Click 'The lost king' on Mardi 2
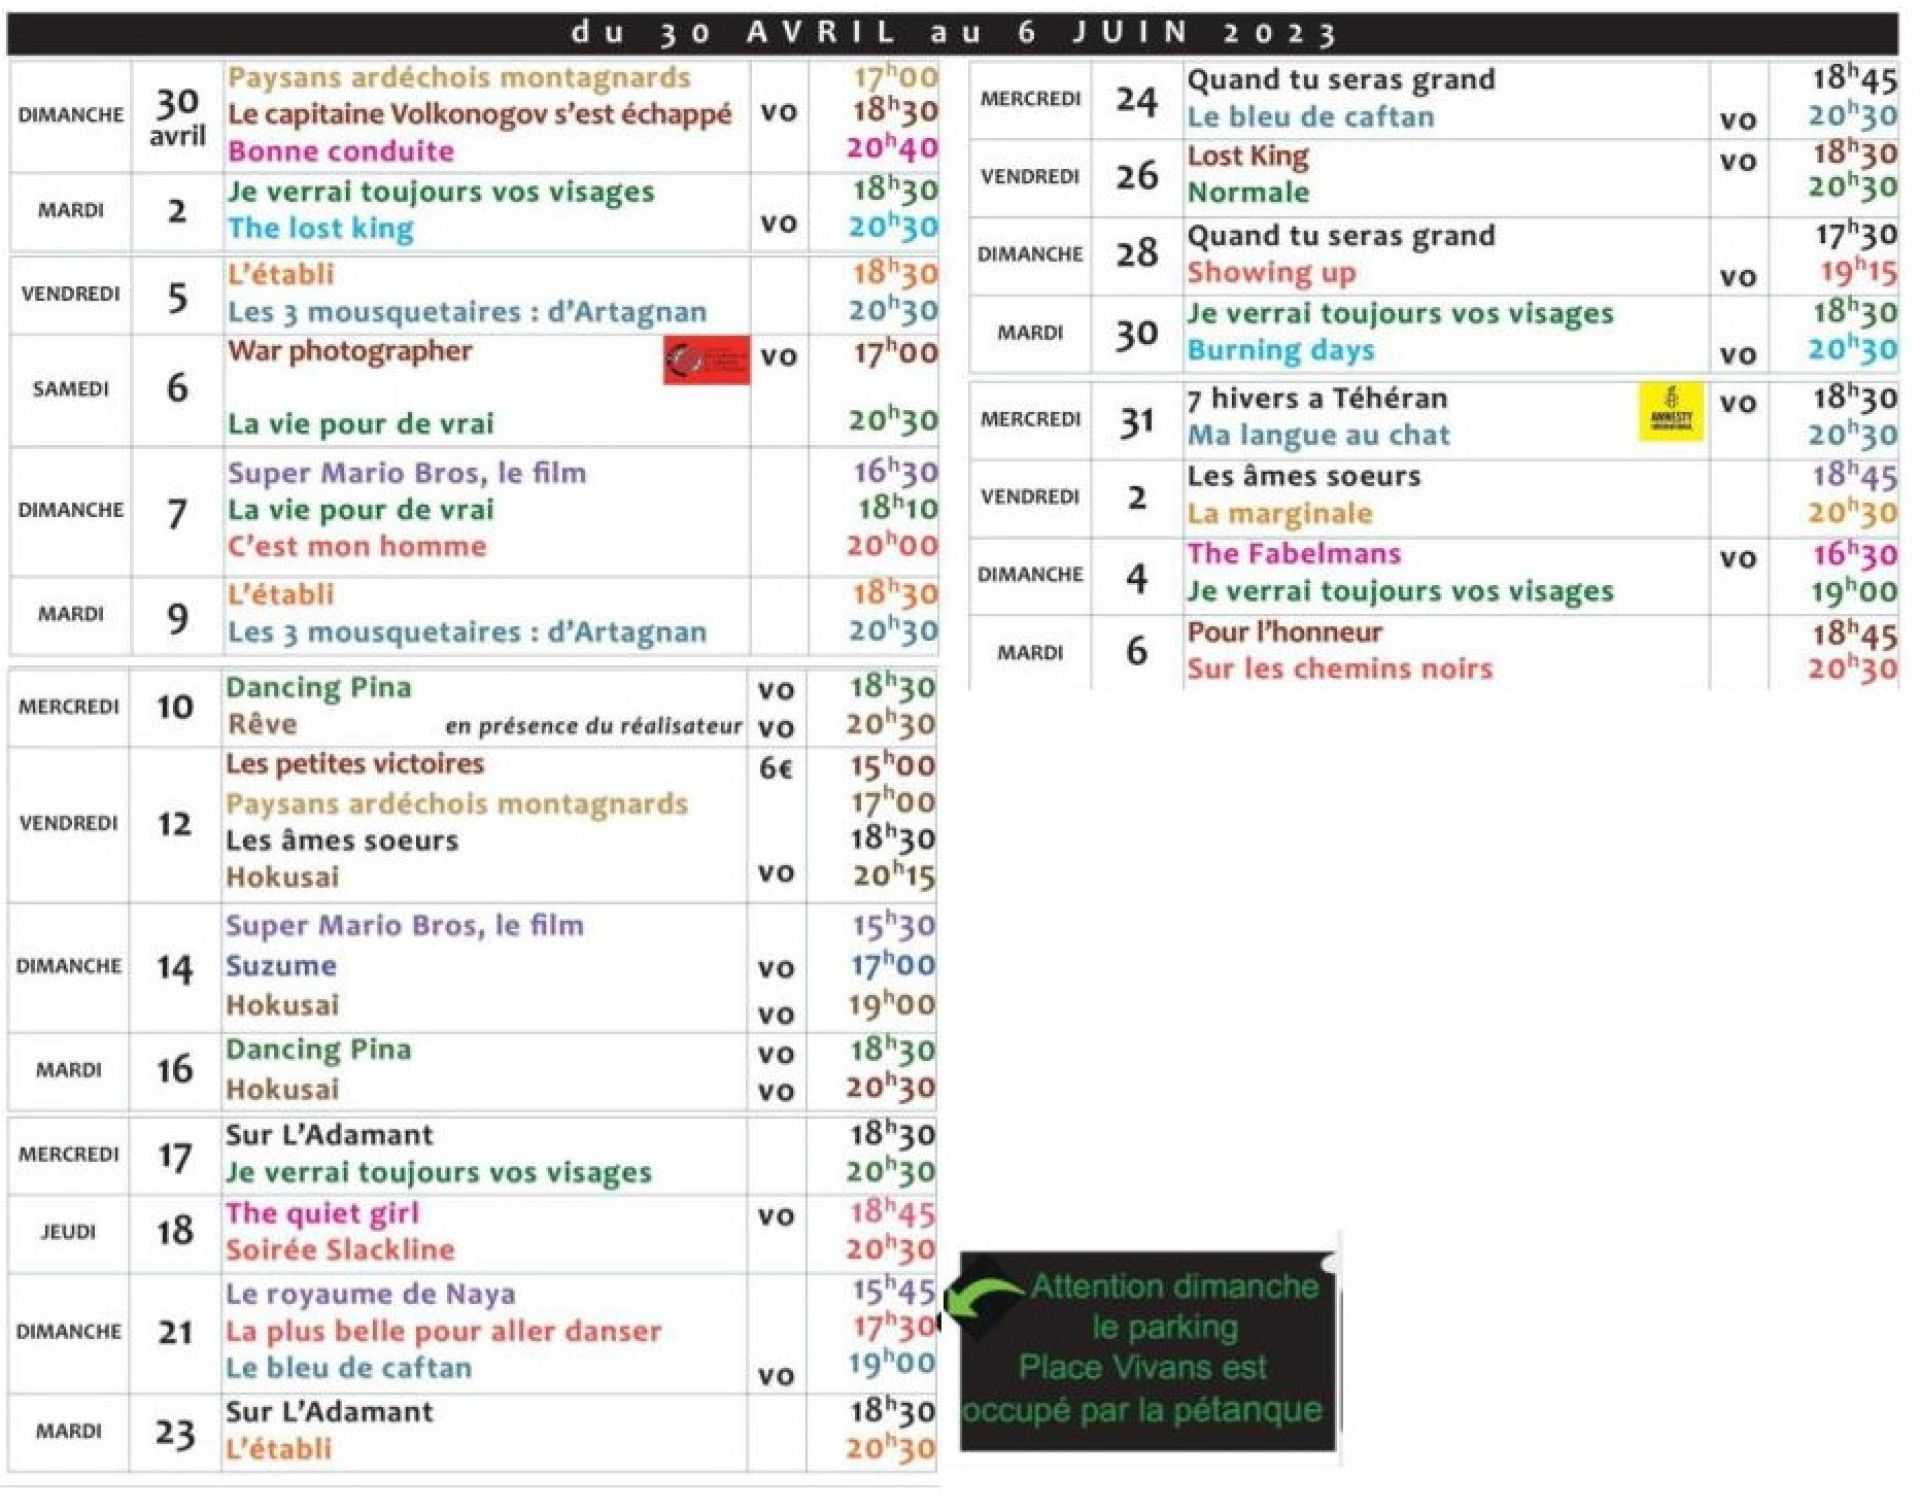The width and height of the screenshot is (1920, 1510). [320, 228]
